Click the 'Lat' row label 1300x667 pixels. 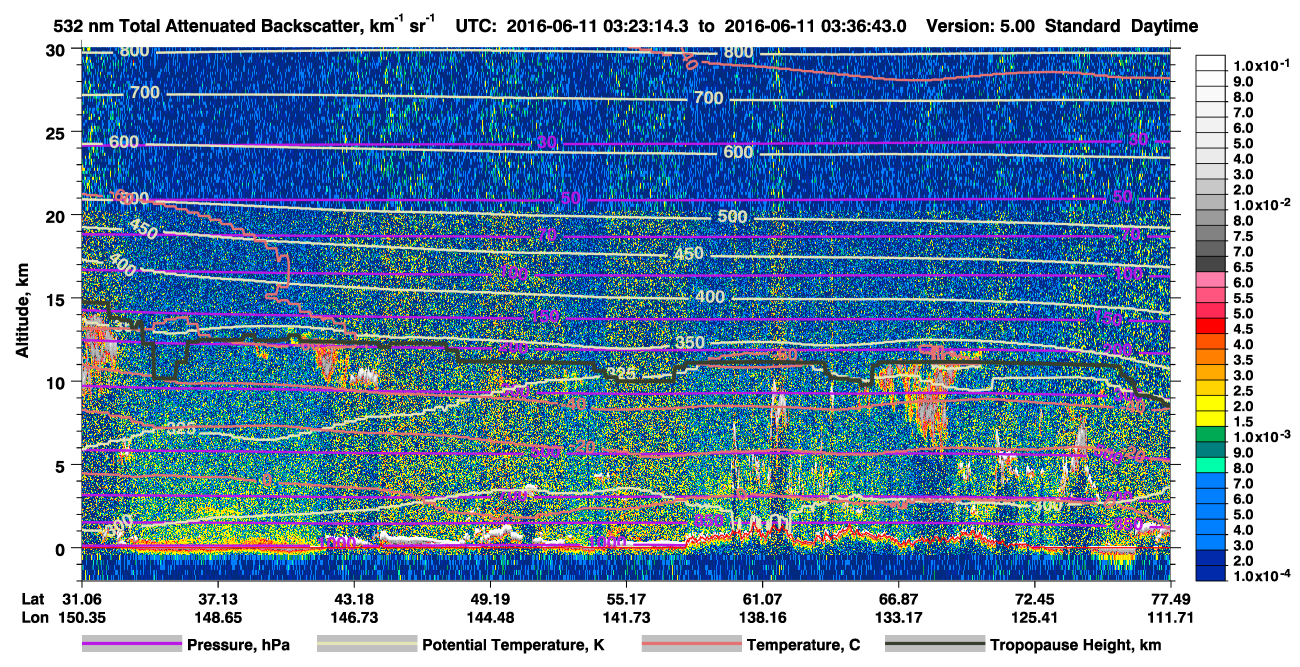[x=31, y=598]
